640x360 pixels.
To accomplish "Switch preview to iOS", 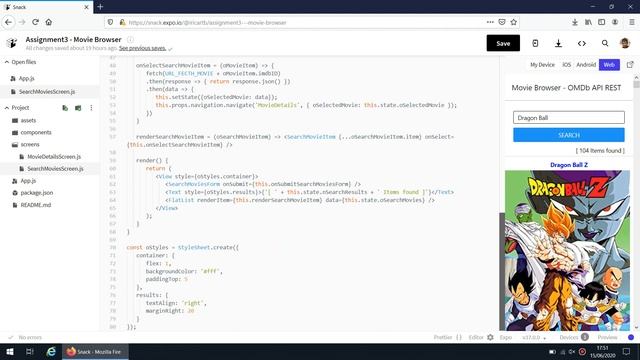I will tap(567, 64).
